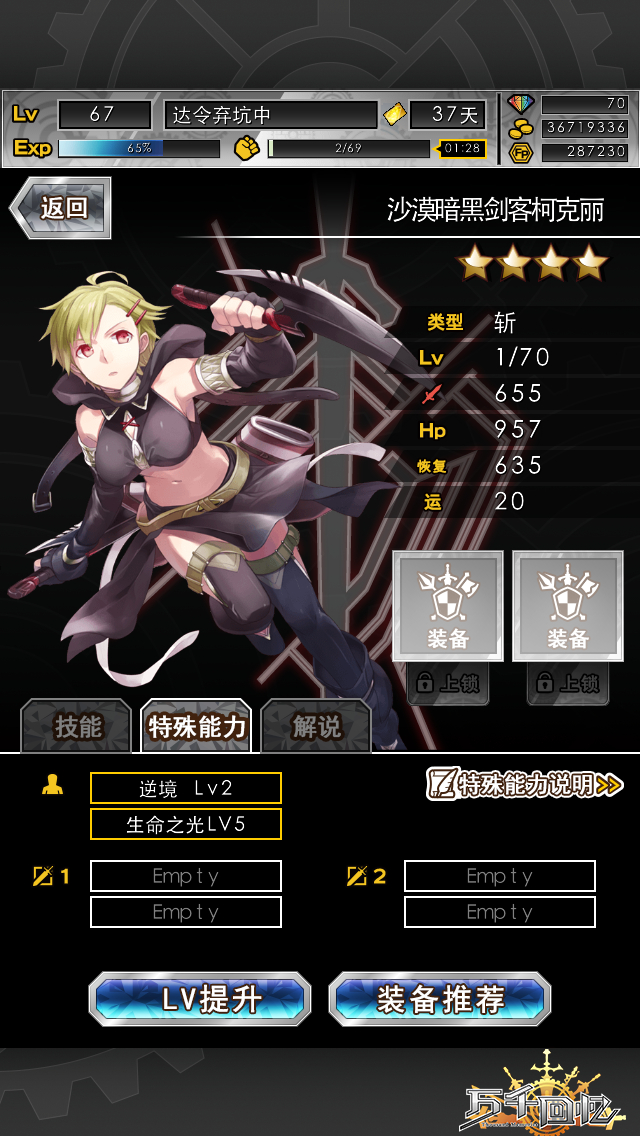Select the 特殊能力 tab
This screenshot has height=1136, width=640.
(196, 727)
